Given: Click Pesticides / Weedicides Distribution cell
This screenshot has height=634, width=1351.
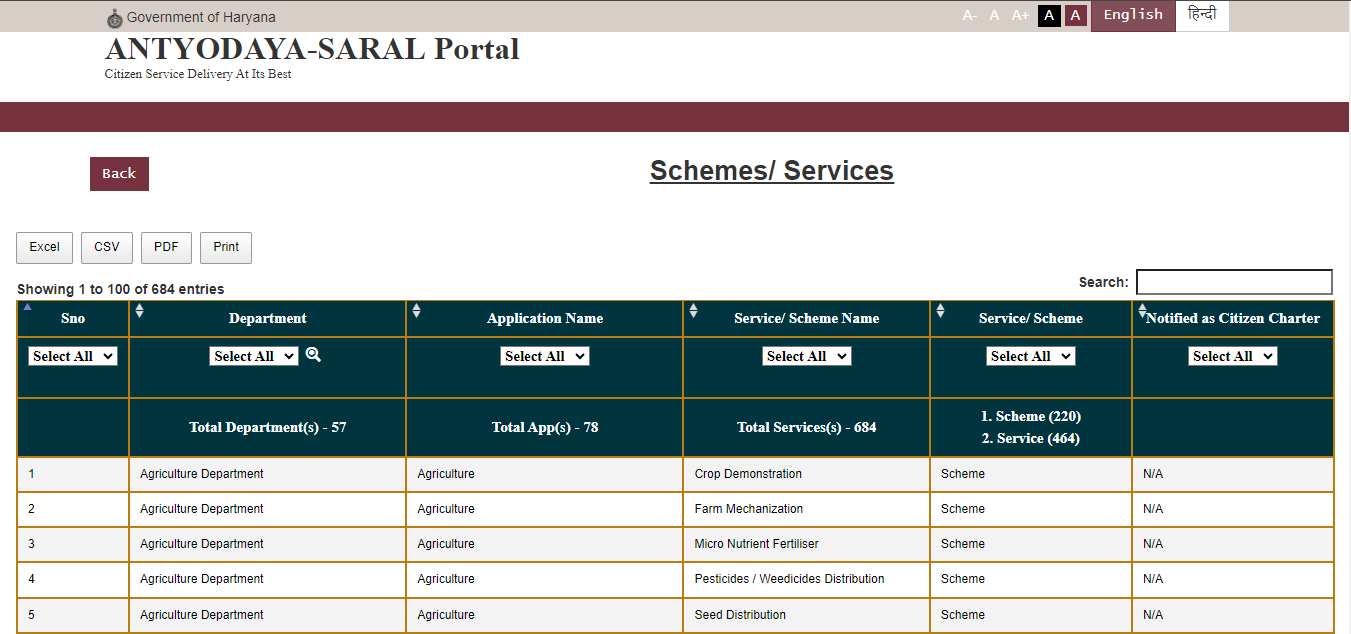Looking at the screenshot, I should point(807,579).
